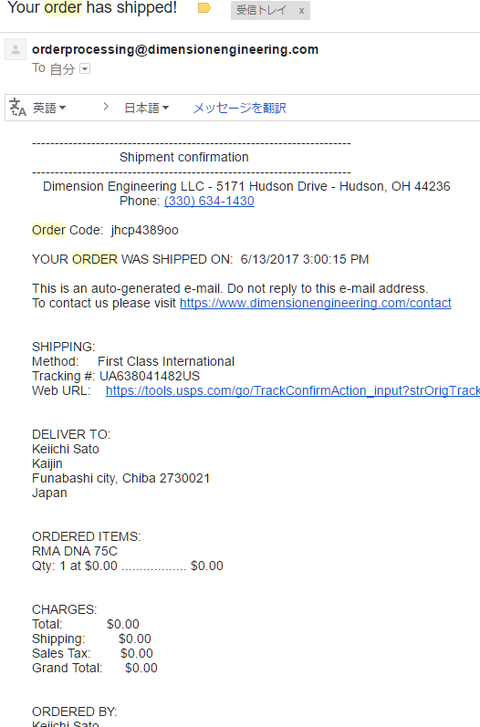Open the dimensionengineering.com/contact link

point(315,303)
